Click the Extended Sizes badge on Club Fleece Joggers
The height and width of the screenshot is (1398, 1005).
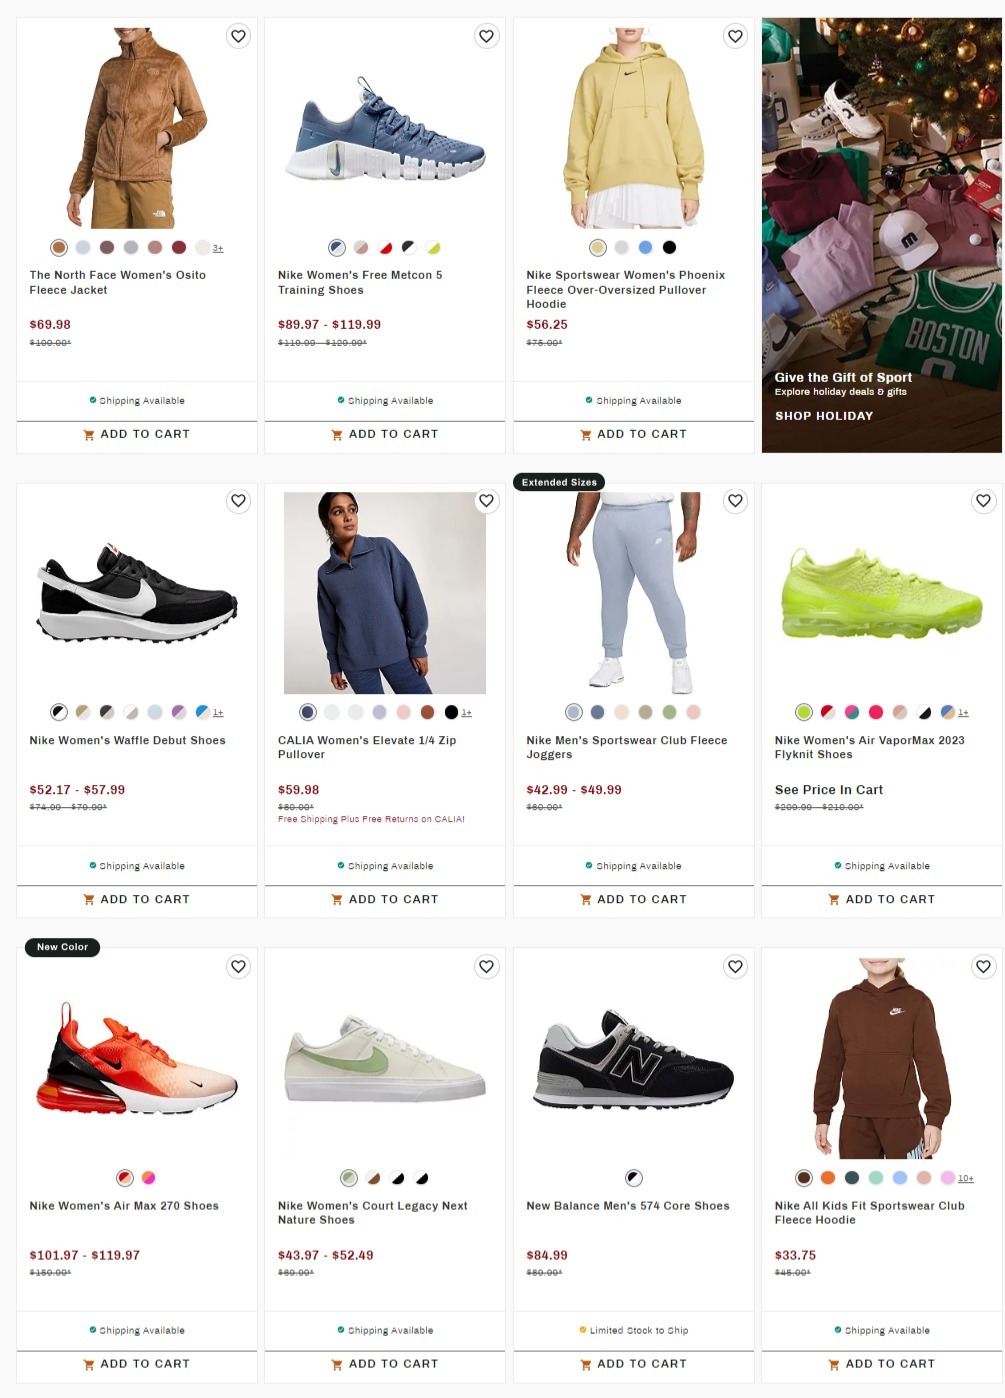pyautogui.click(x=559, y=481)
